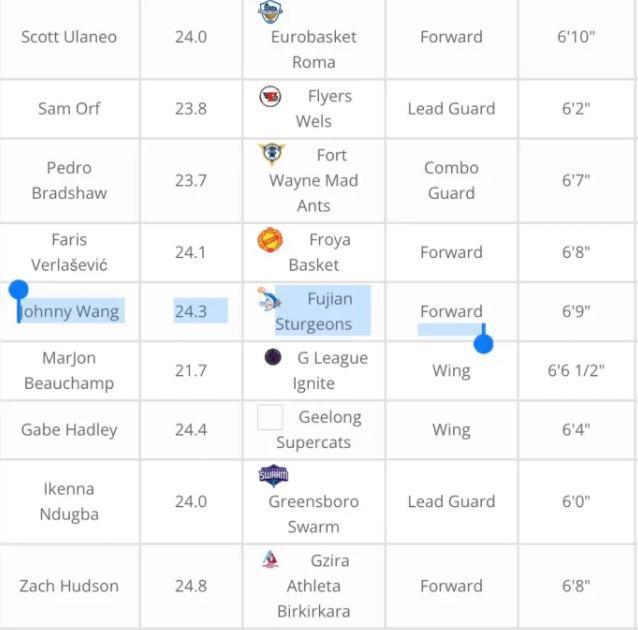Viewport: 638px width, 630px height.
Task: Click the highlighted Johnny Wang name
Action: coord(71,311)
